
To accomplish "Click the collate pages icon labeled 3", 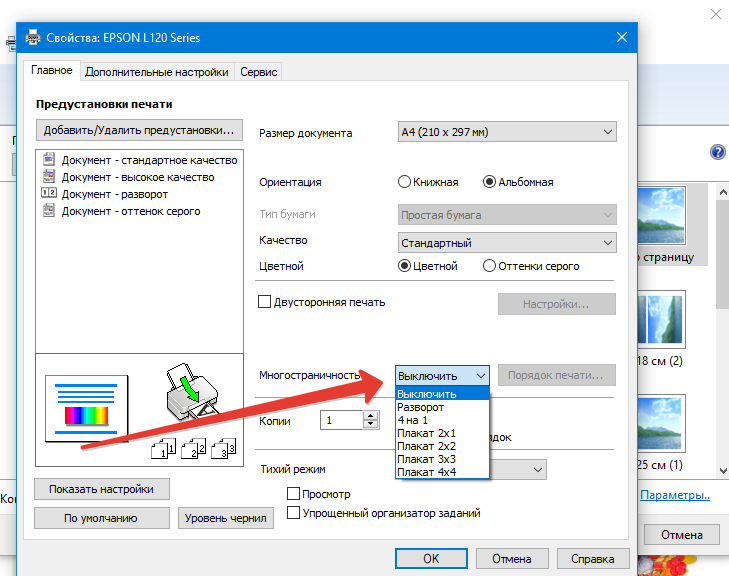I will click(x=224, y=449).
